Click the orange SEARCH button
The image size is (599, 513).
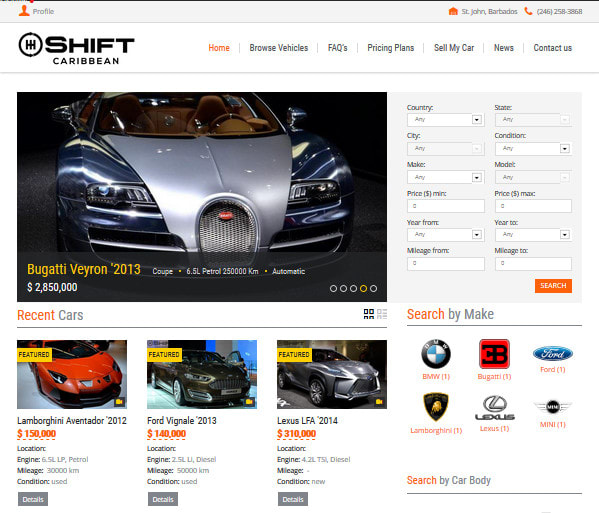pos(553,286)
